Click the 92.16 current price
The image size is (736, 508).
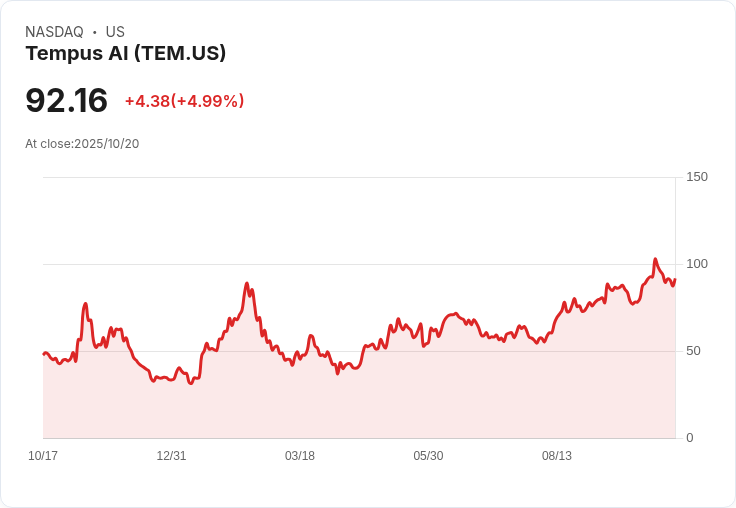pyautogui.click(x=66, y=101)
